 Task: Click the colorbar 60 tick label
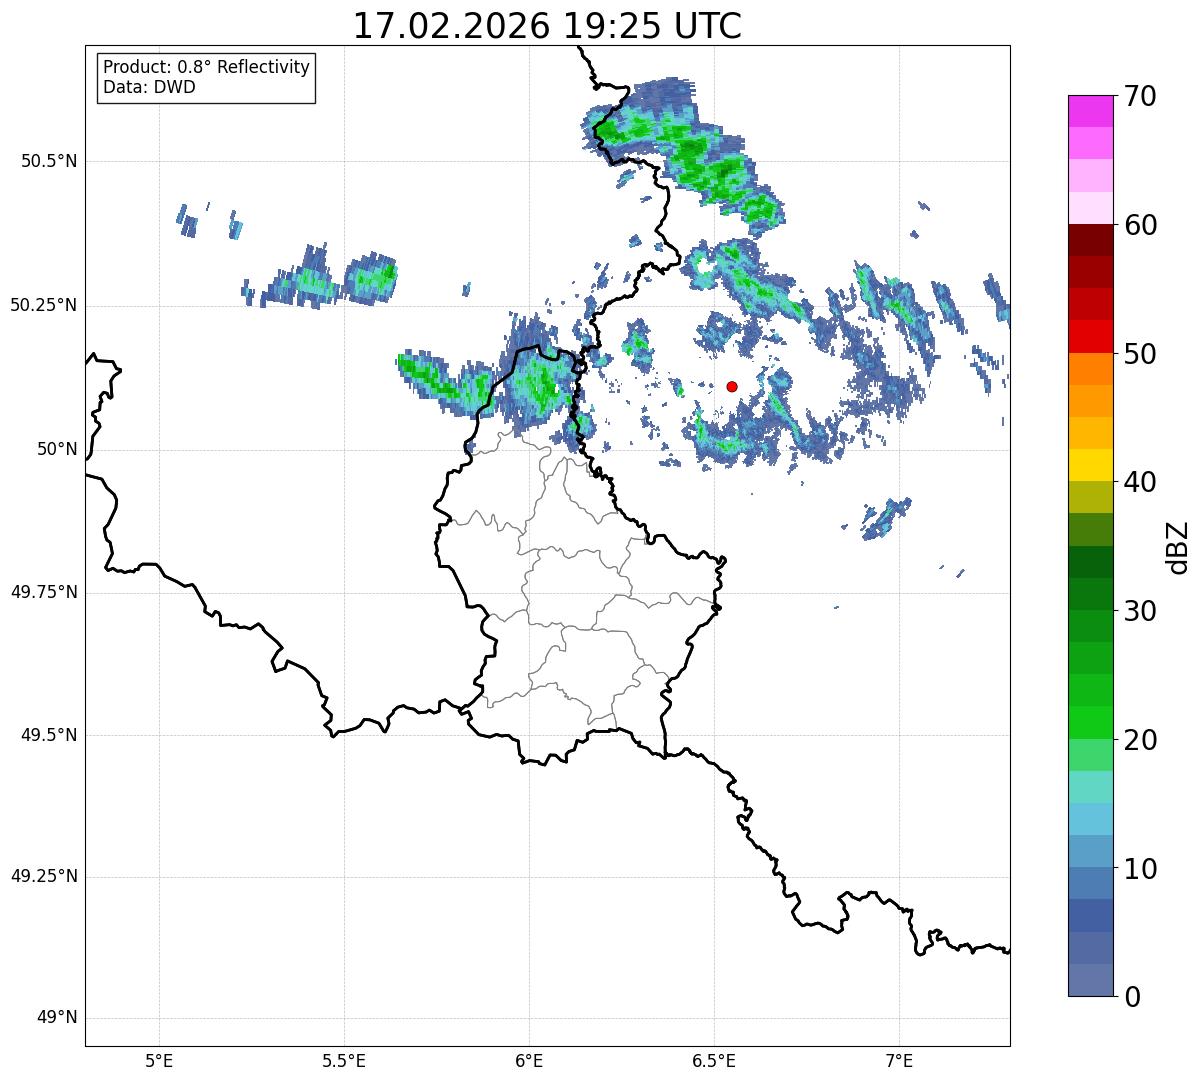[1139, 225]
